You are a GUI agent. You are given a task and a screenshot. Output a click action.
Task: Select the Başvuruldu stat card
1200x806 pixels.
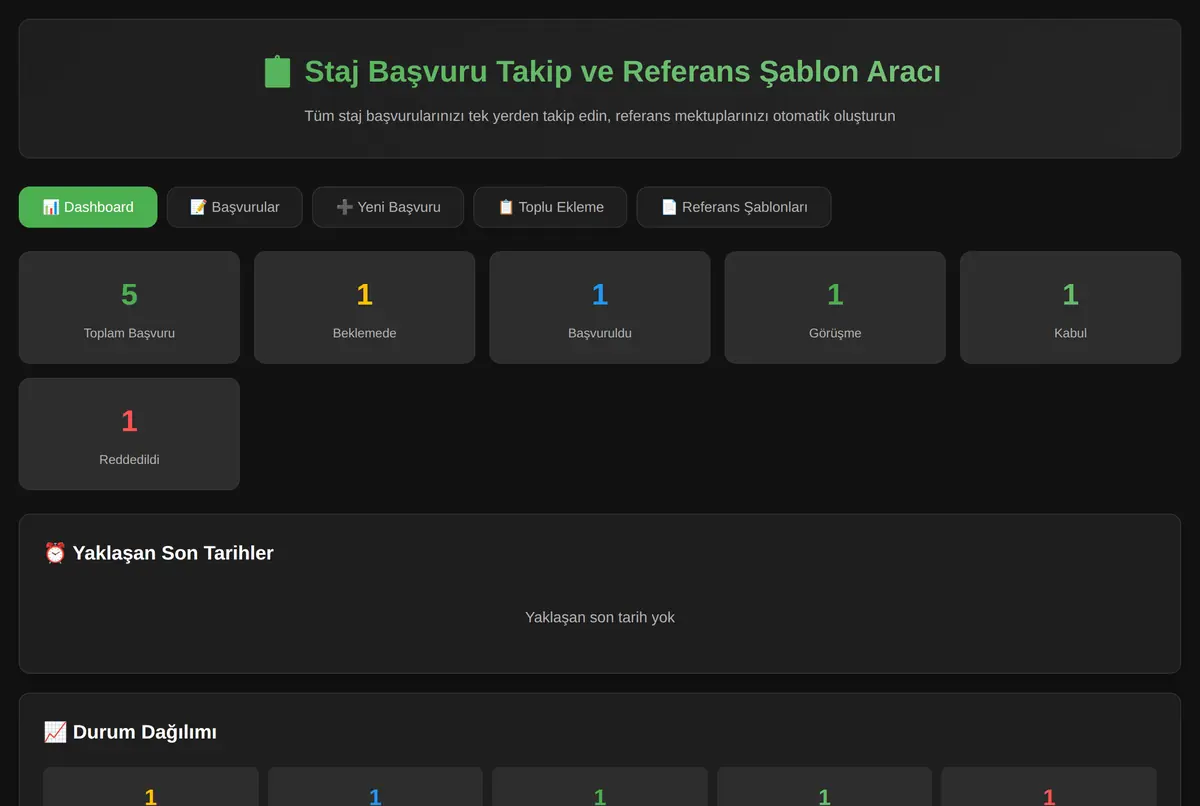point(600,307)
